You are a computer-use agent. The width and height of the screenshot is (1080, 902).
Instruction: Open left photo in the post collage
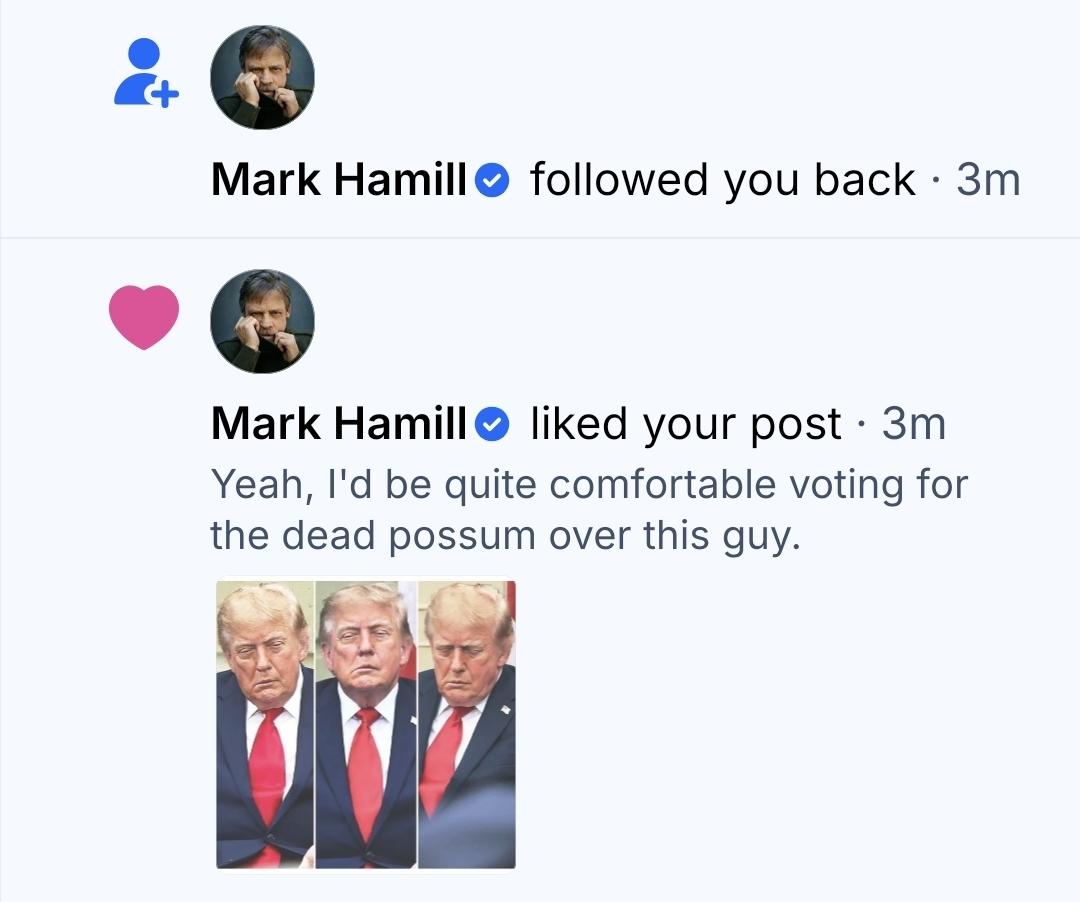pyautogui.click(x=265, y=724)
